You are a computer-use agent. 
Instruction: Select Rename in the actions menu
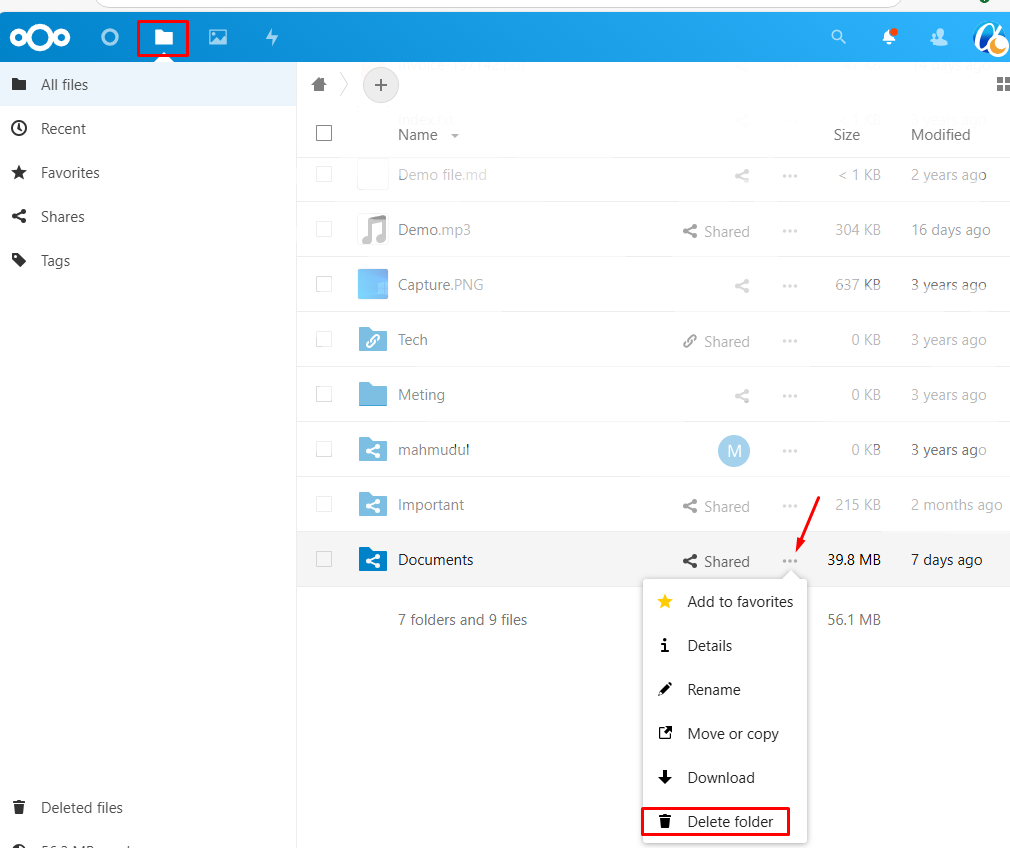(x=713, y=690)
